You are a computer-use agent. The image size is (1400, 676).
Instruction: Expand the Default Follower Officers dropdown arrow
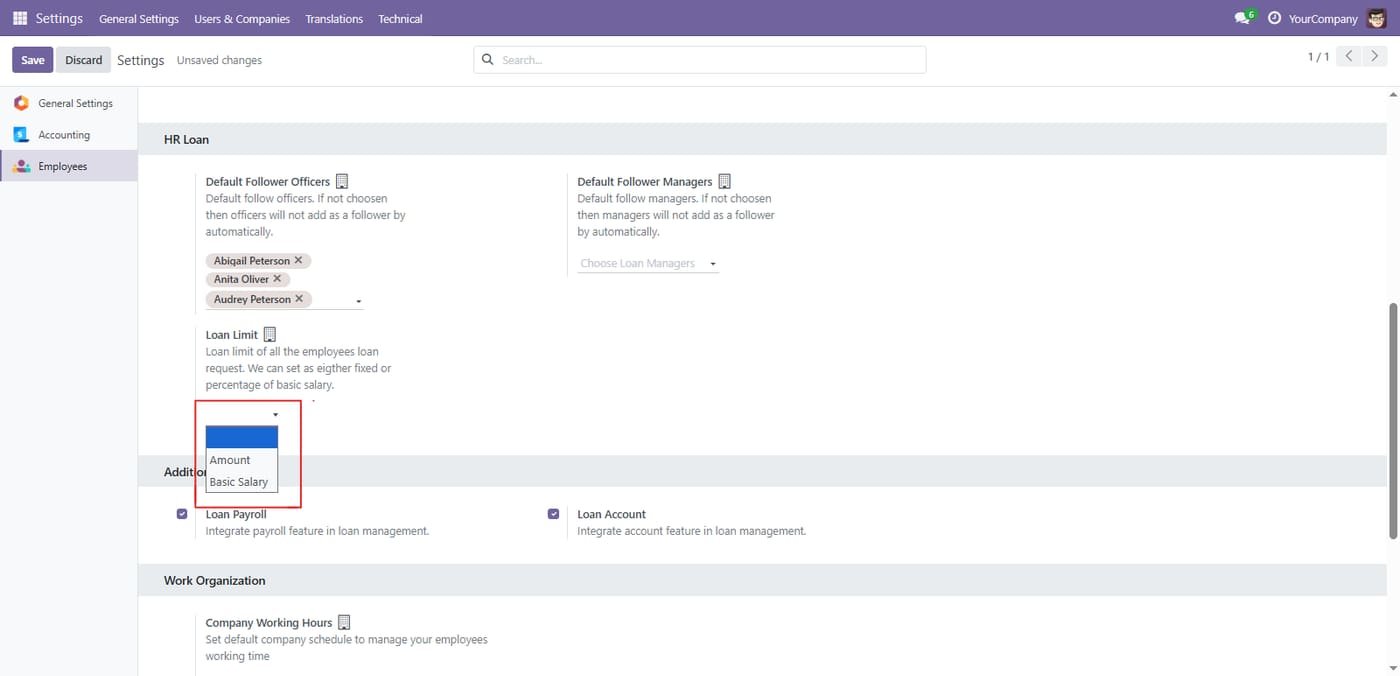[x=359, y=301]
